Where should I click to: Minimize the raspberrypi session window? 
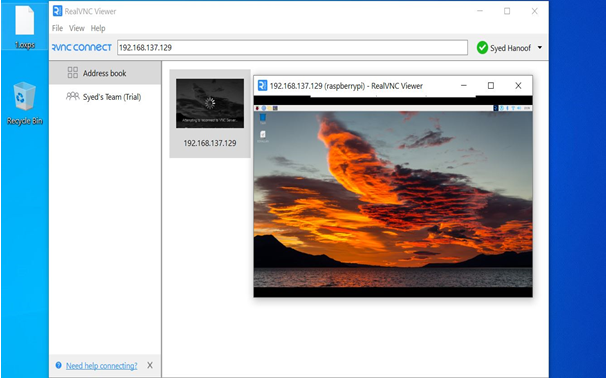[464, 85]
